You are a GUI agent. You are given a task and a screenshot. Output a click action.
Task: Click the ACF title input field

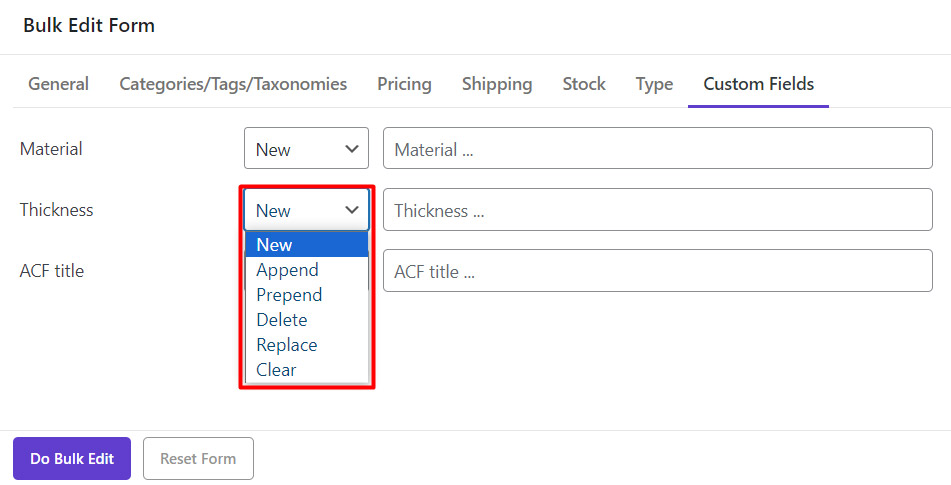pos(657,271)
